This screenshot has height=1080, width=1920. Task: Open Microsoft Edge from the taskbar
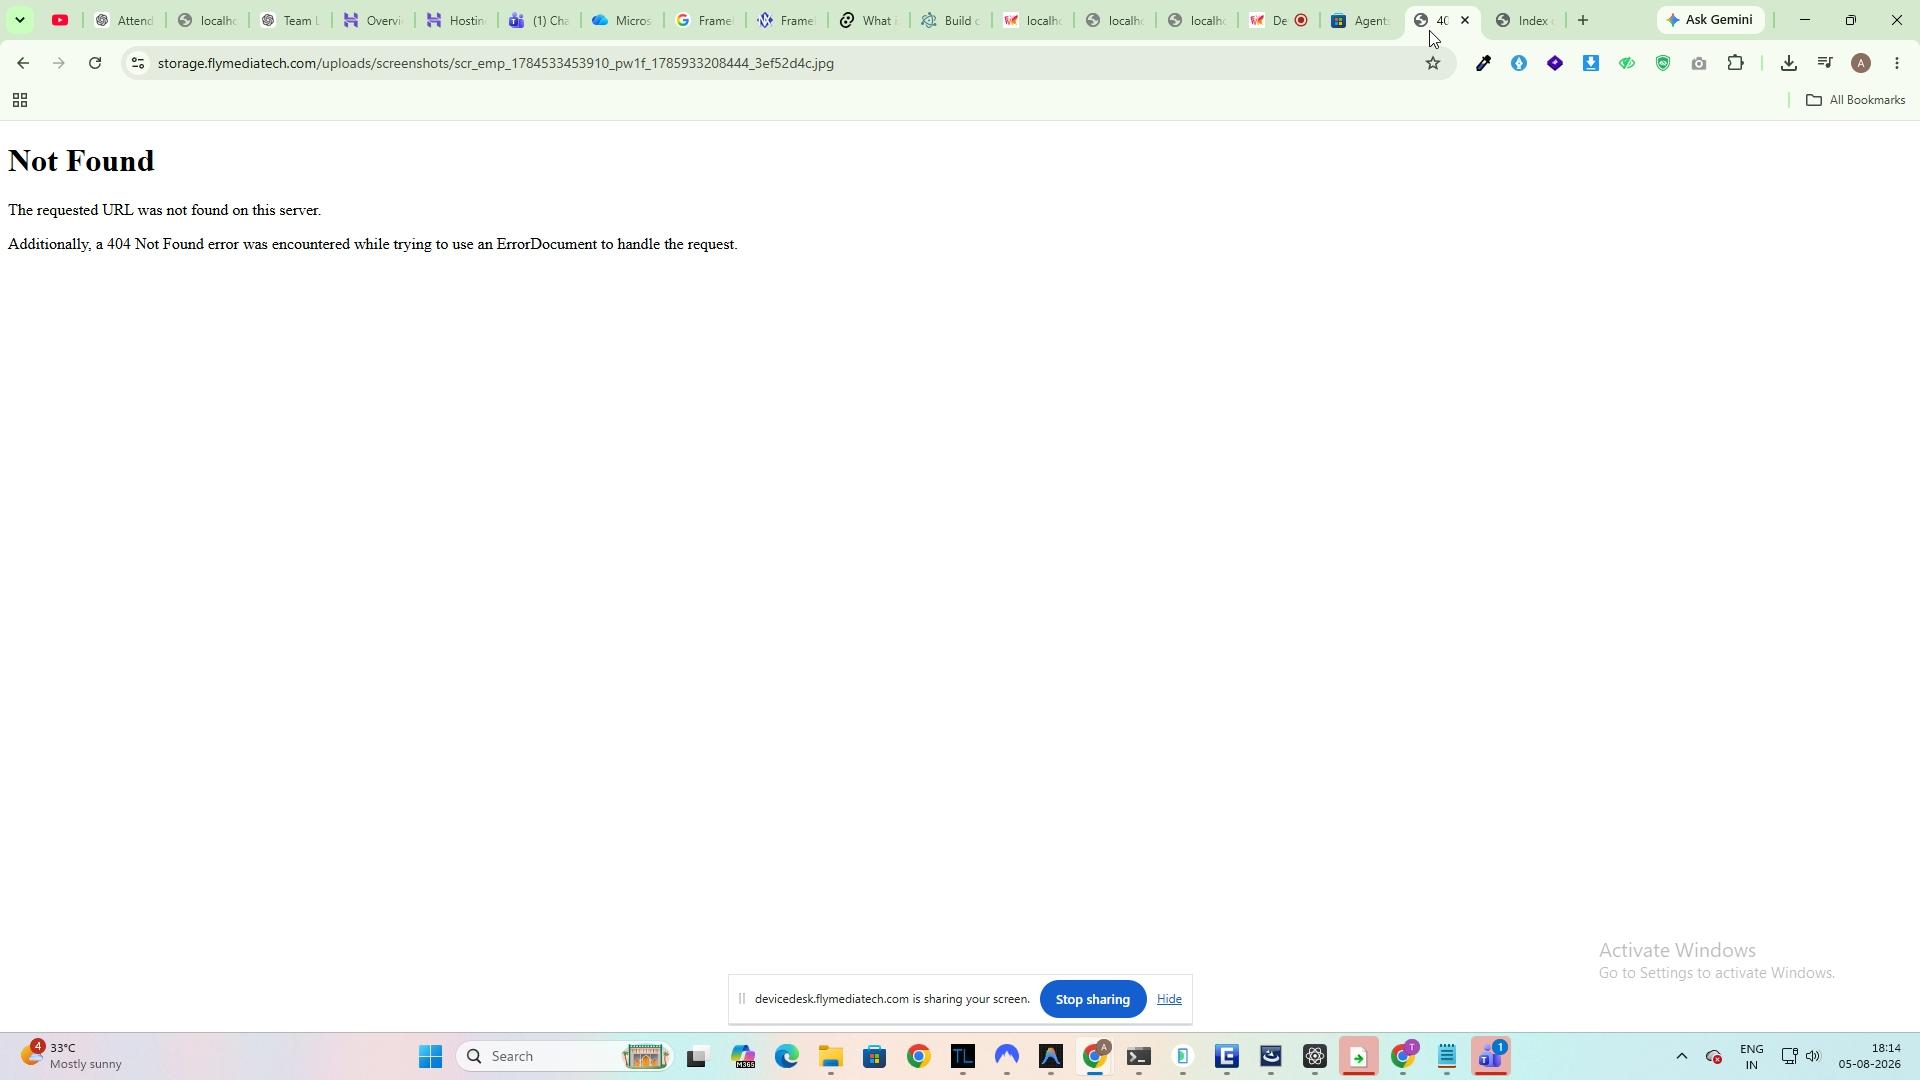787,1056
